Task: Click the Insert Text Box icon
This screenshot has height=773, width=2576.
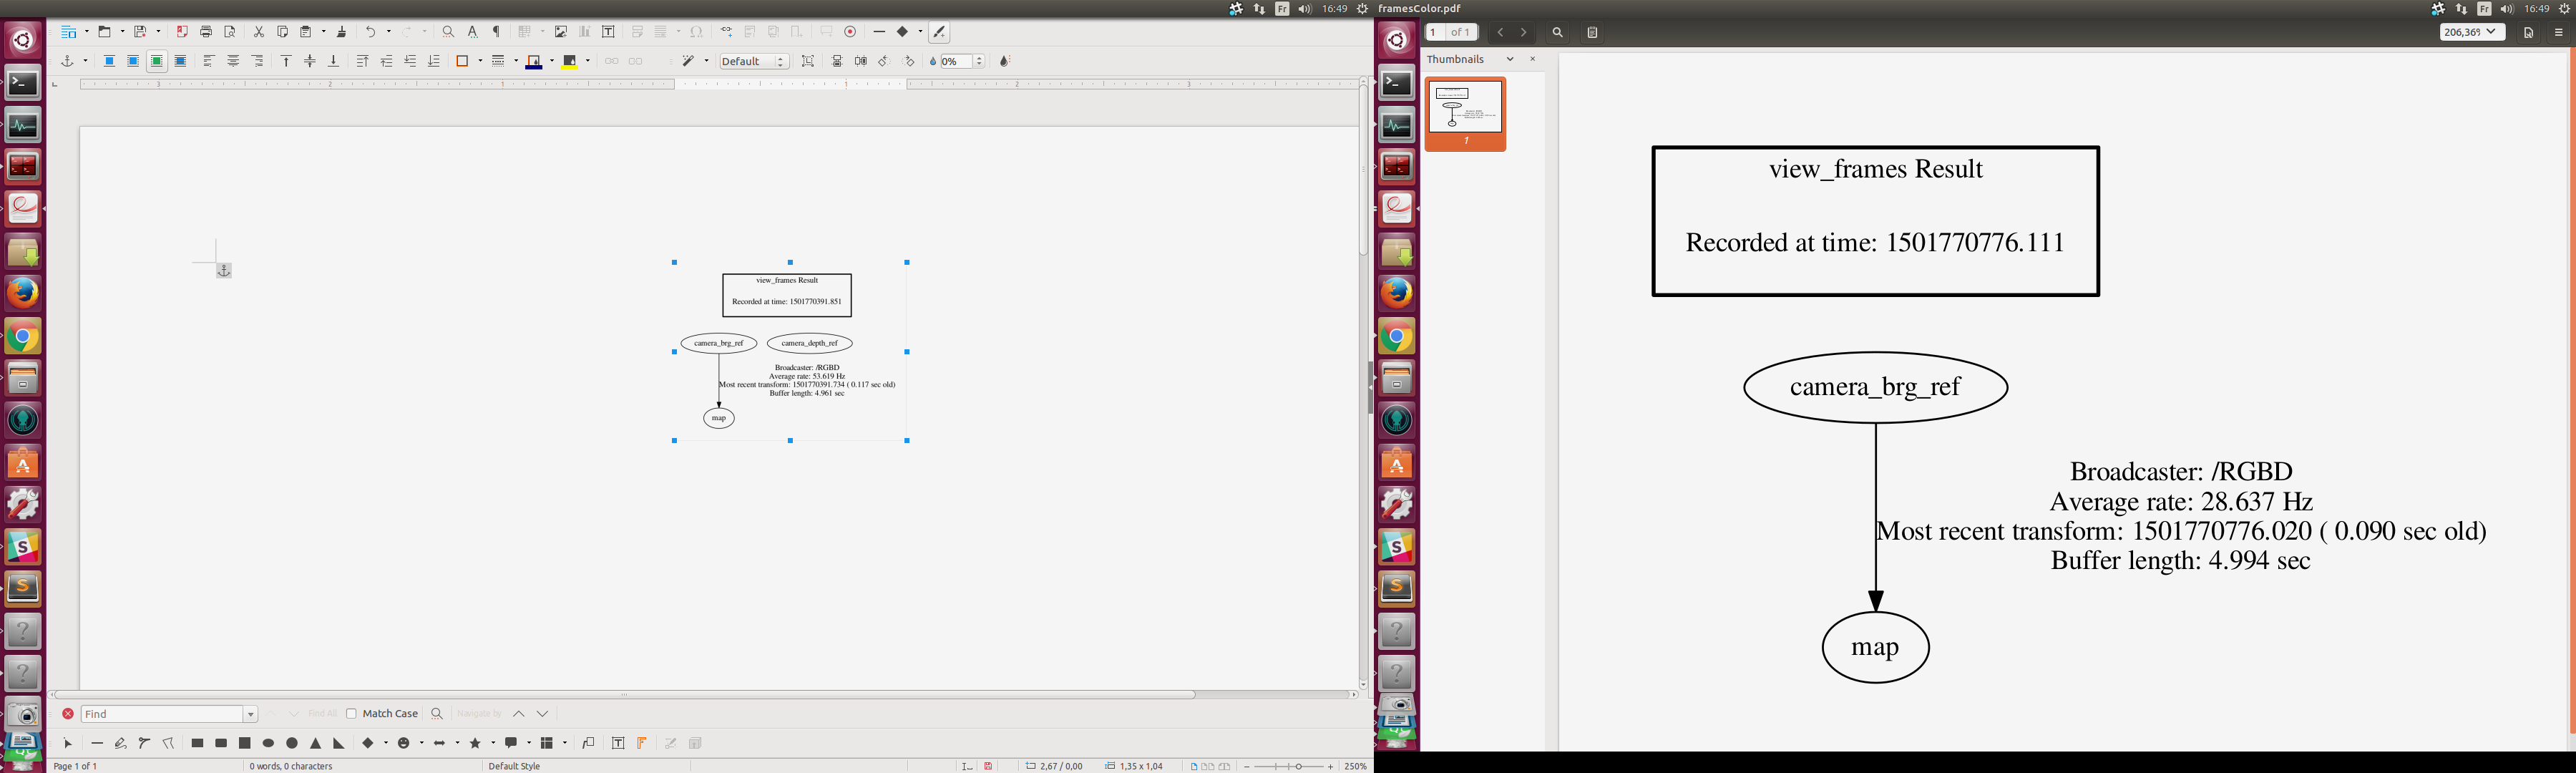Action: [x=608, y=32]
